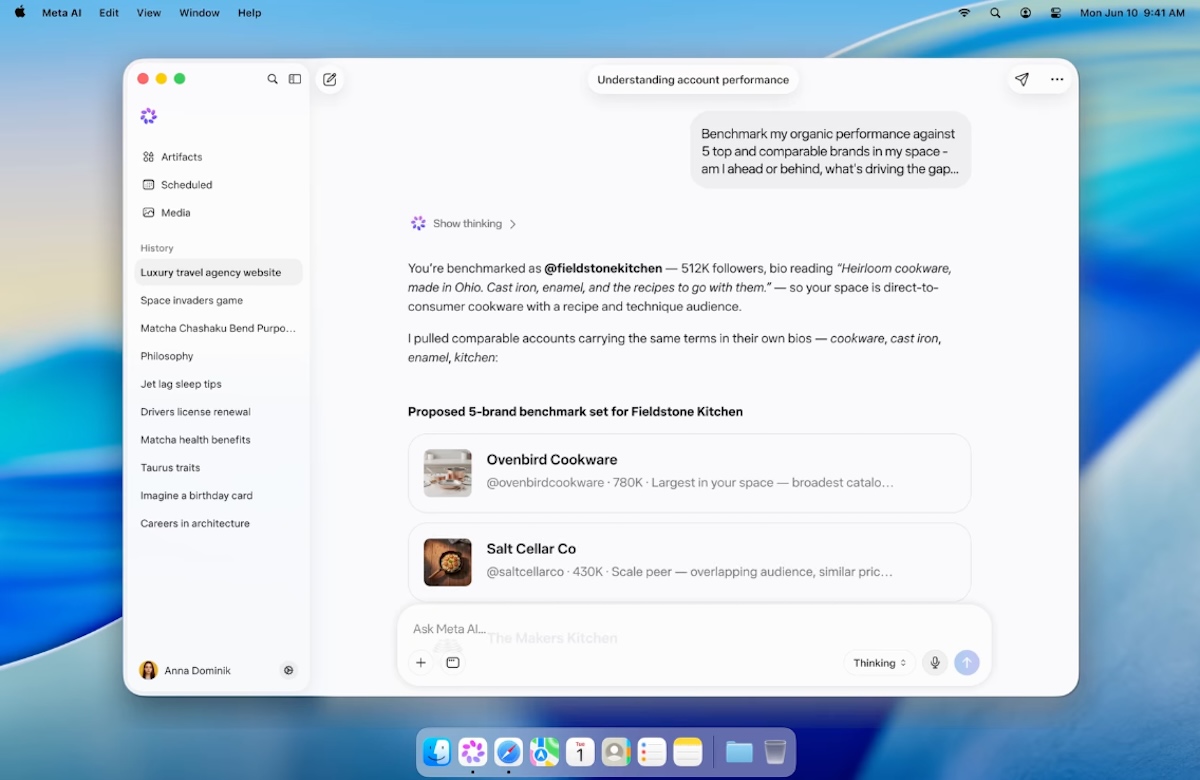This screenshot has width=1200, height=780.
Task: Open Taurus traits chat
Action: [218, 468]
